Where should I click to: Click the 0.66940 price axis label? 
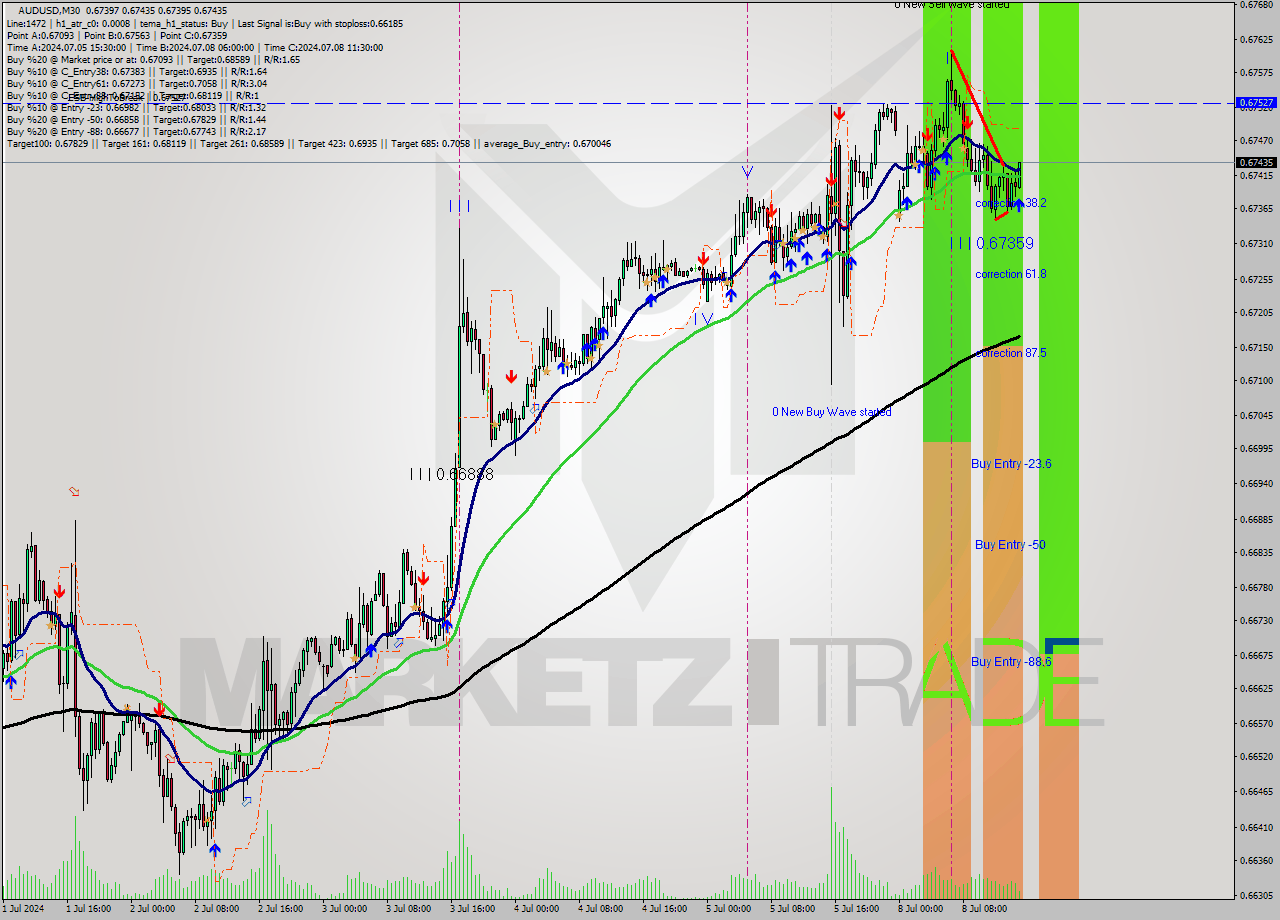pyautogui.click(x=1256, y=484)
